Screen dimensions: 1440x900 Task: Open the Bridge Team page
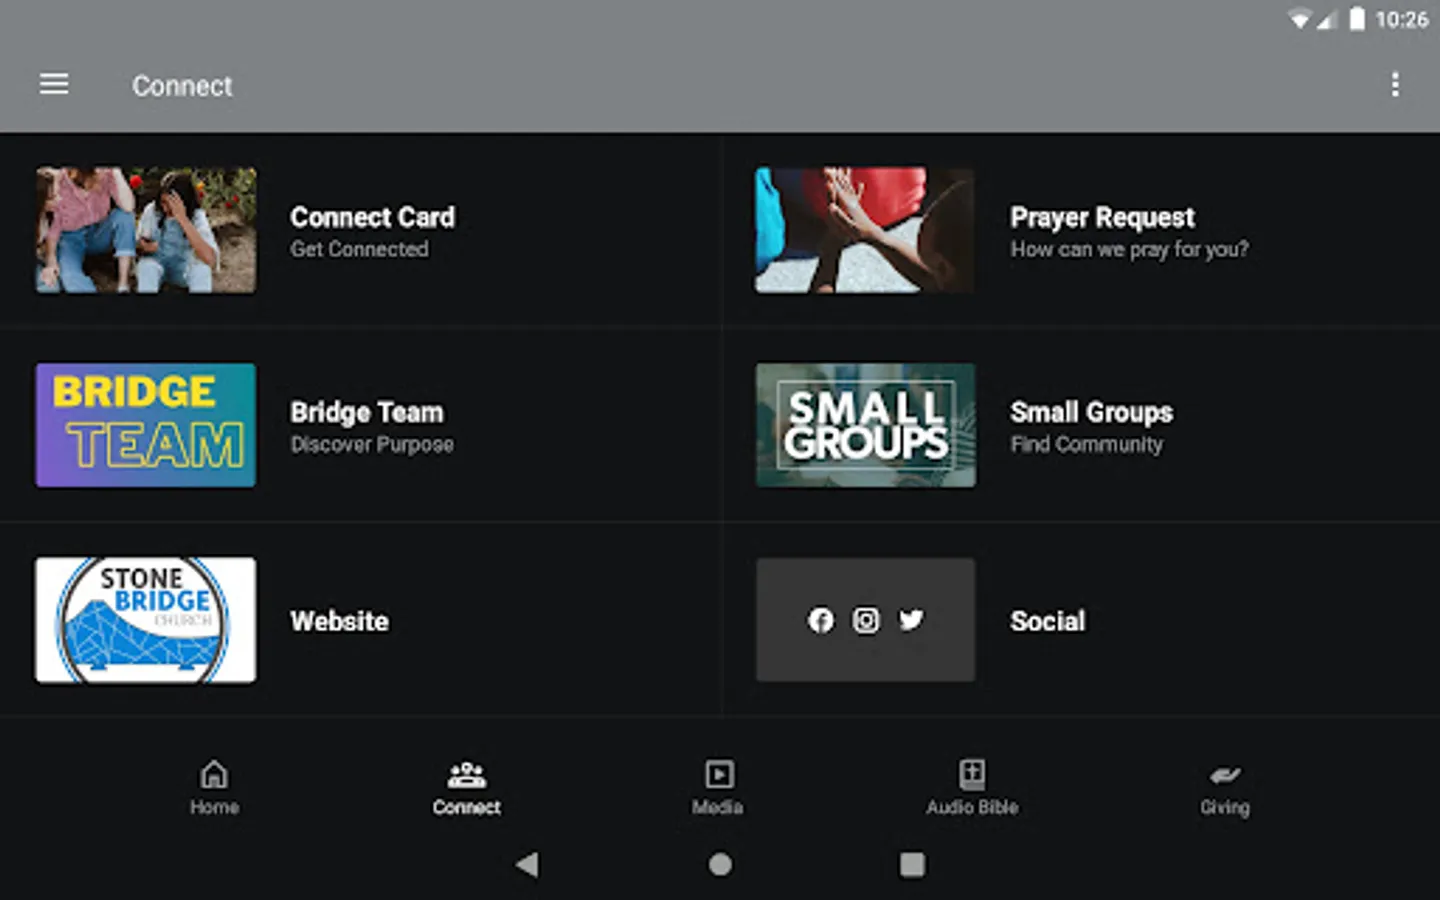click(366, 412)
